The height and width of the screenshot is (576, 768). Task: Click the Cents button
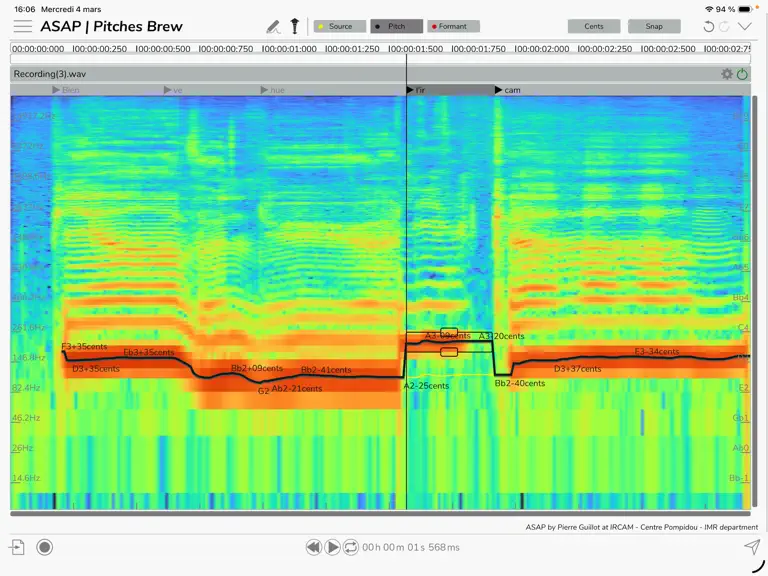coord(594,26)
